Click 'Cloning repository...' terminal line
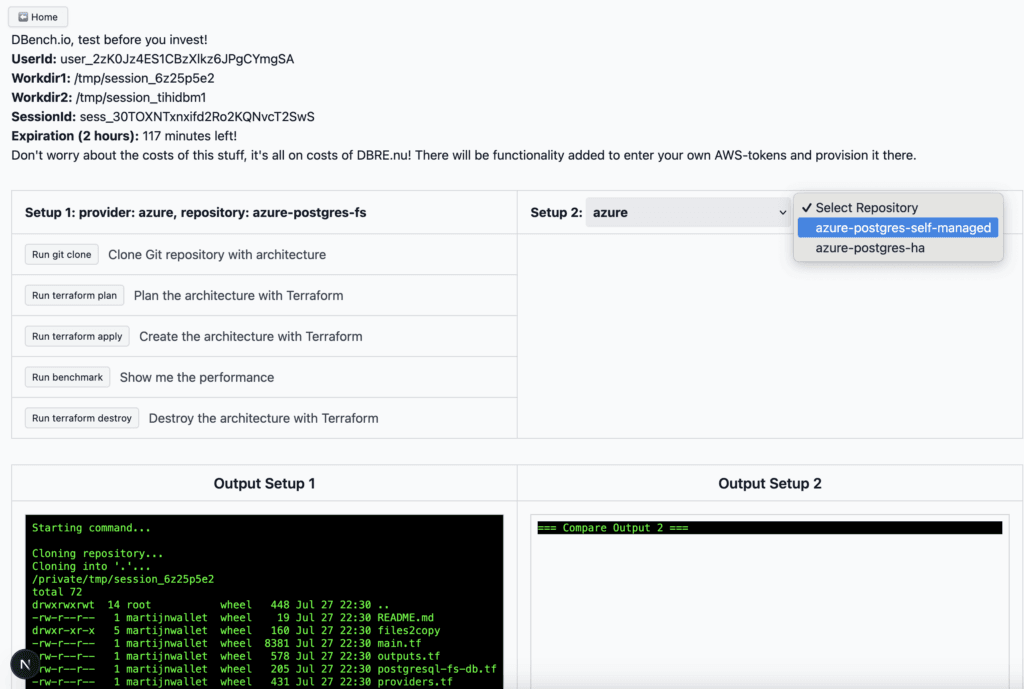1024x689 pixels. pyautogui.click(x=97, y=553)
